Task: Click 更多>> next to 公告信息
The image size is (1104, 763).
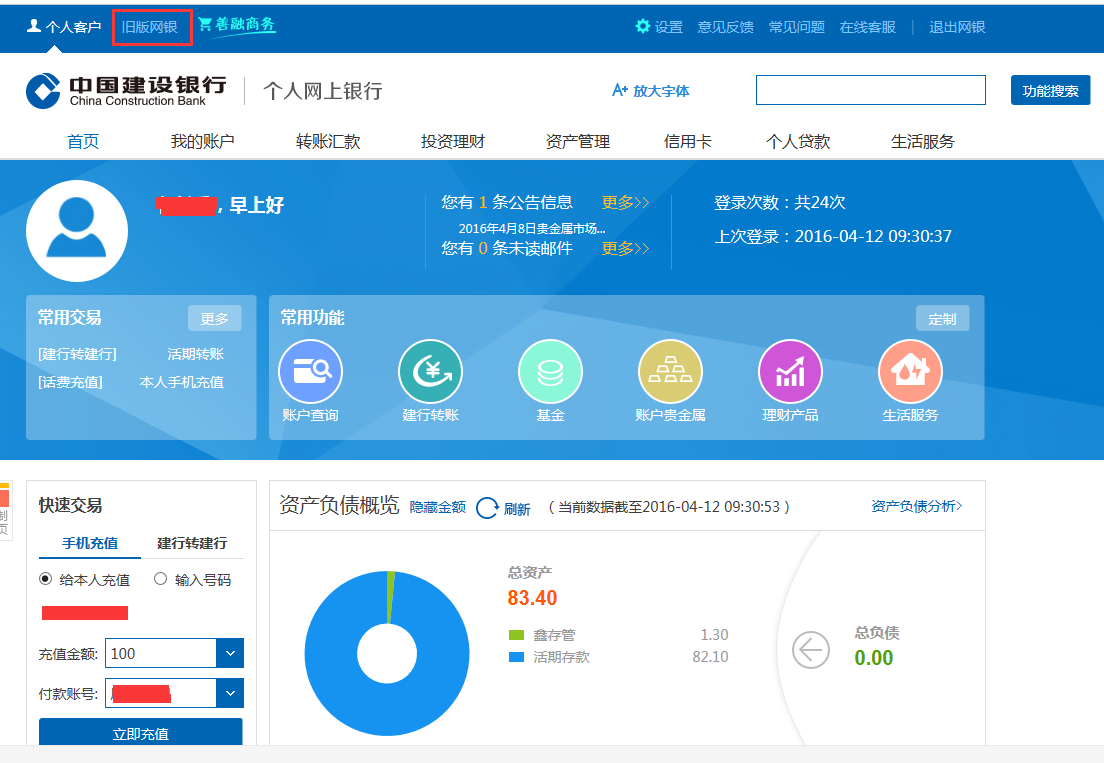Action: [625, 203]
